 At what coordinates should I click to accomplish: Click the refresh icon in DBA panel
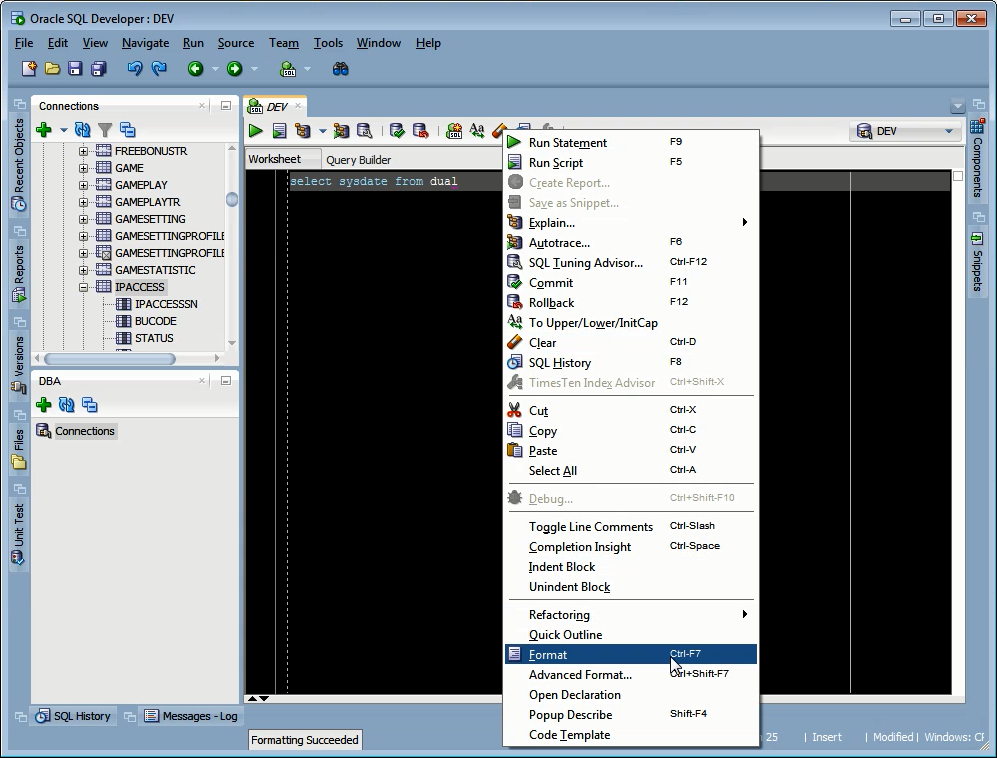pyautogui.click(x=66, y=405)
